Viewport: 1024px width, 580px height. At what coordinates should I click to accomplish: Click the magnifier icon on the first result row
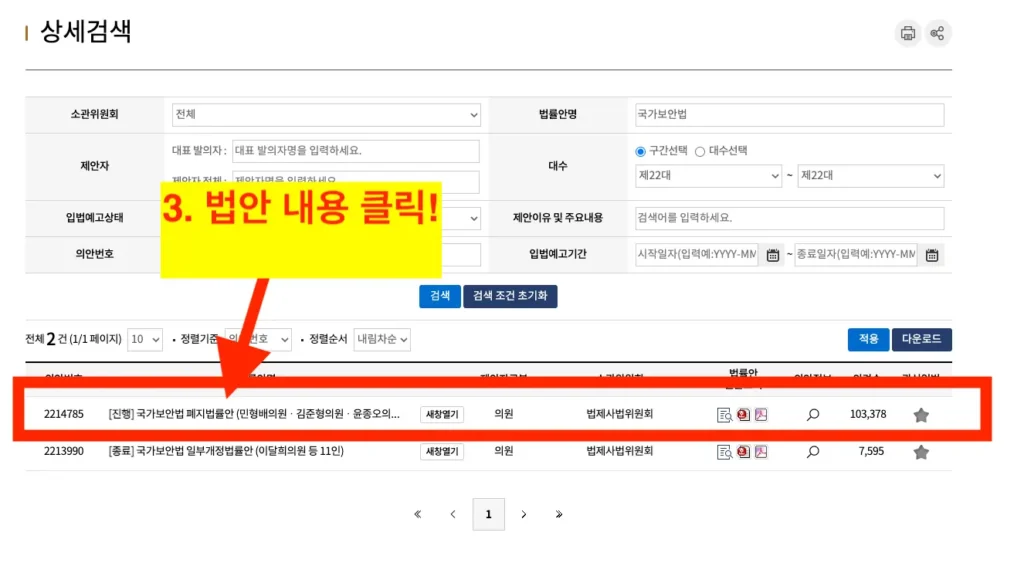coord(811,414)
